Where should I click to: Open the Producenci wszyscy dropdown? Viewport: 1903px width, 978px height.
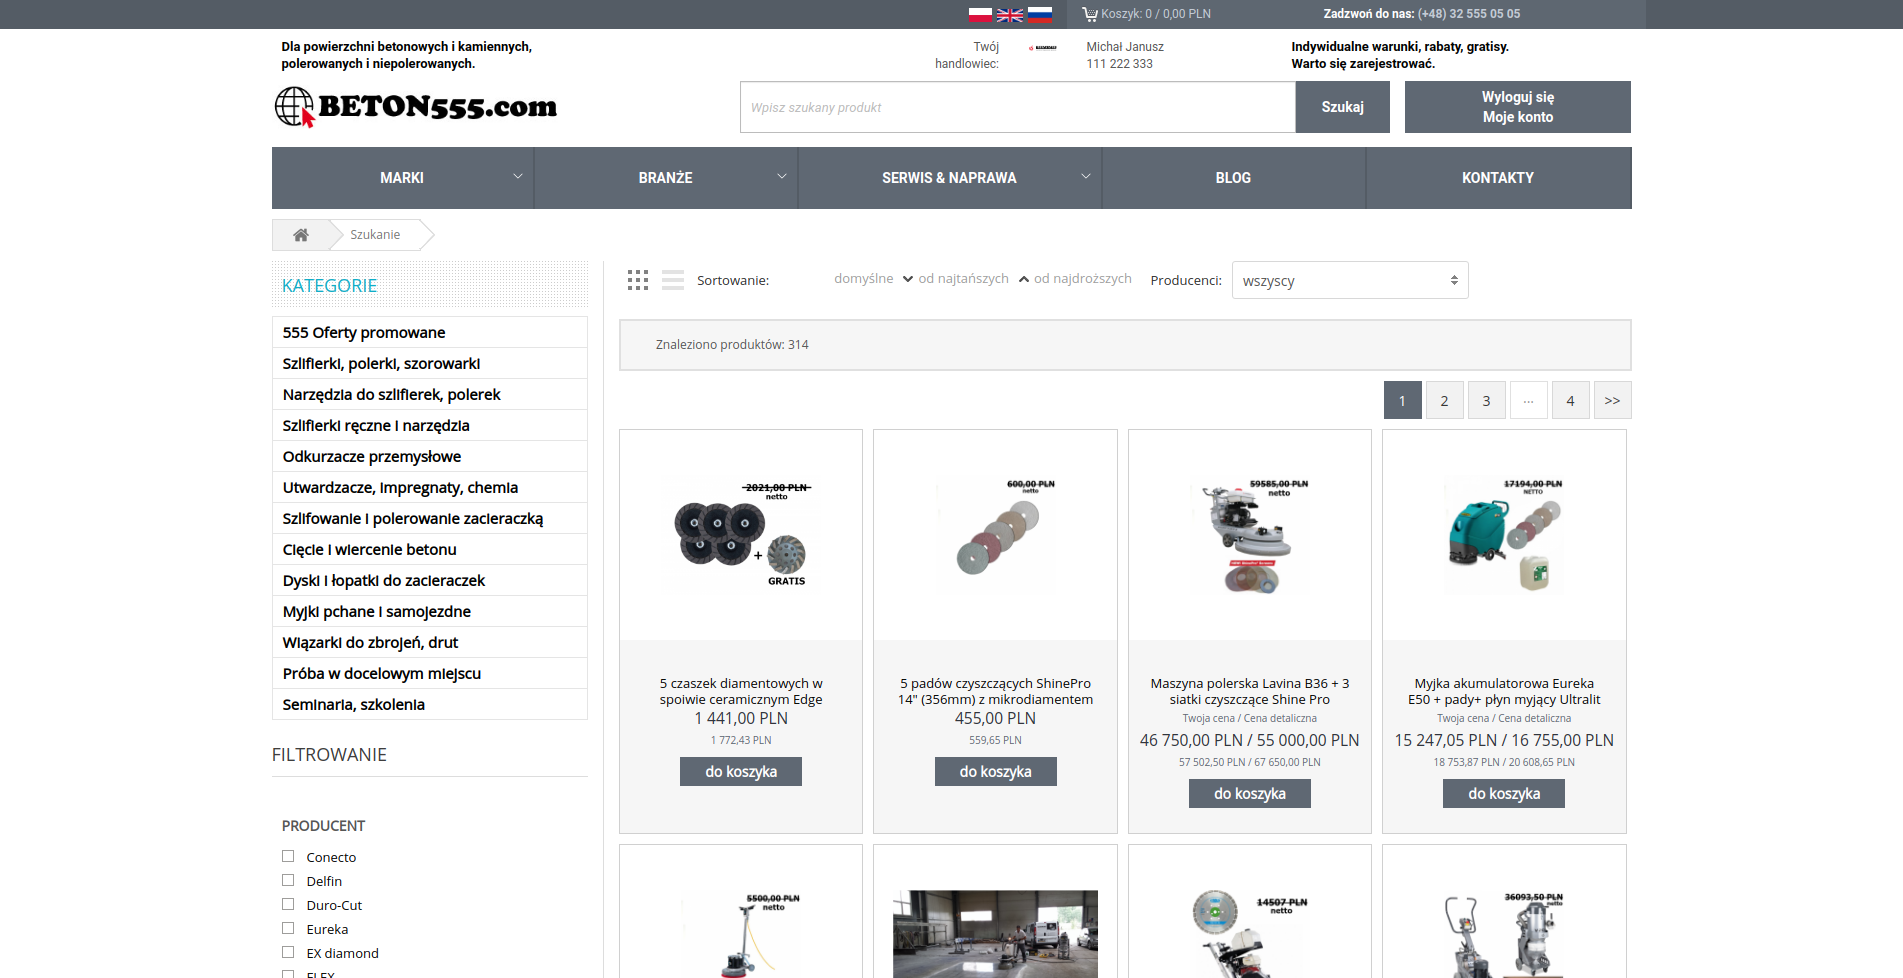point(1350,280)
